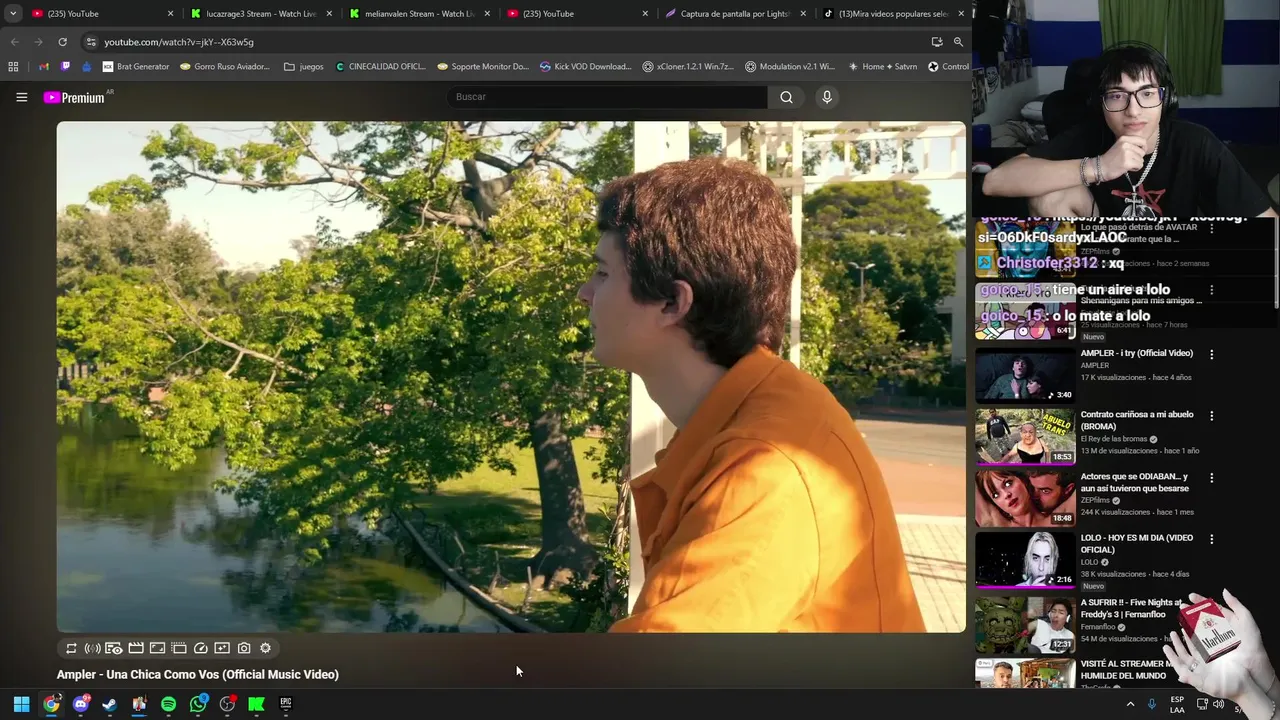Open the Gorro Ruso Aviador bookmark
Viewport: 1280px width, 720px height.
point(225,67)
